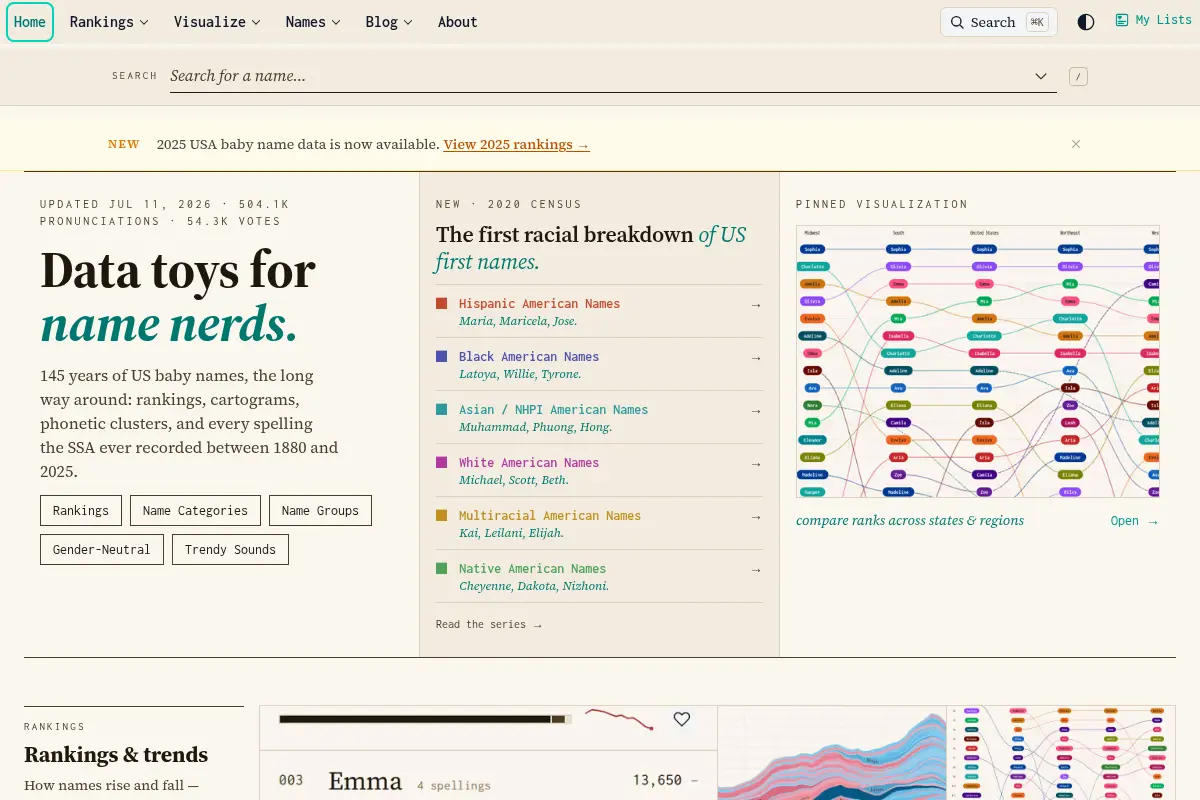Open the stacked area chart thumbnail
Screen dimensions: 1200x800
pyautogui.click(x=832, y=753)
